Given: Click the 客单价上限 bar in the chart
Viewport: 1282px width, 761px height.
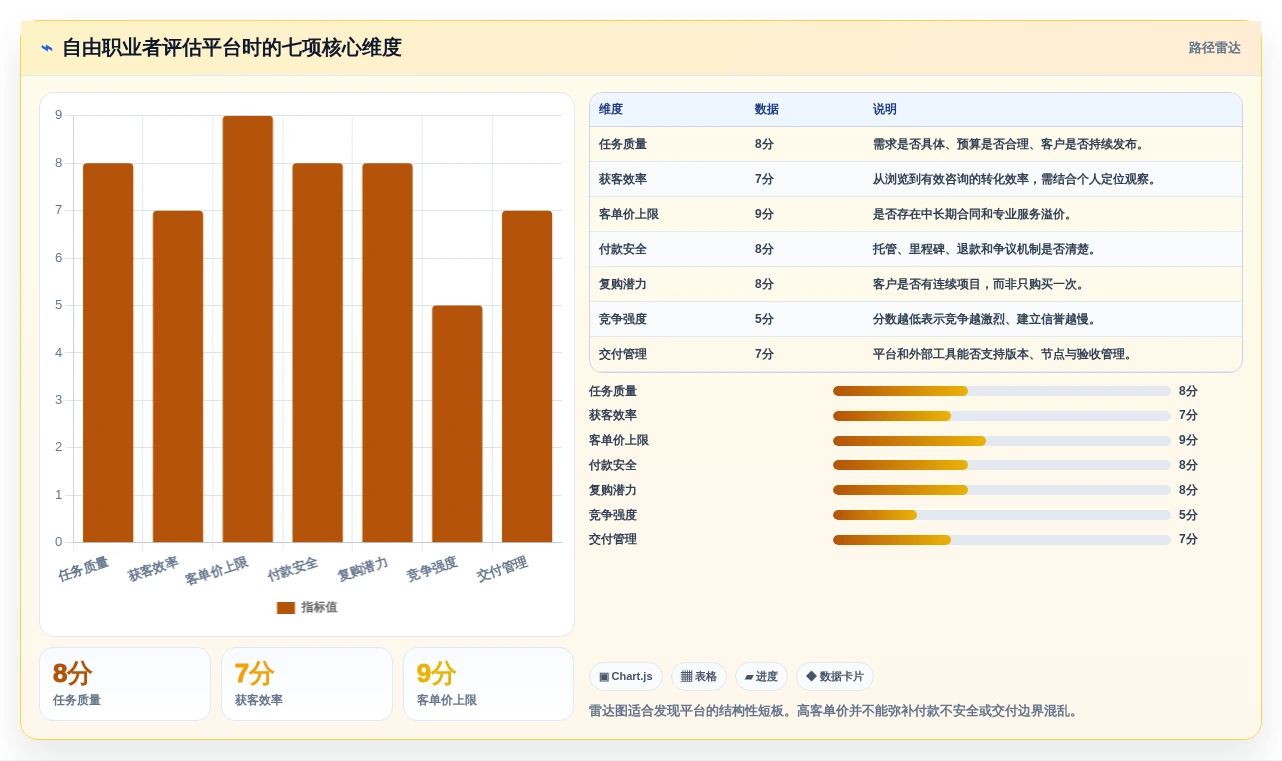Looking at the screenshot, I should (248, 329).
